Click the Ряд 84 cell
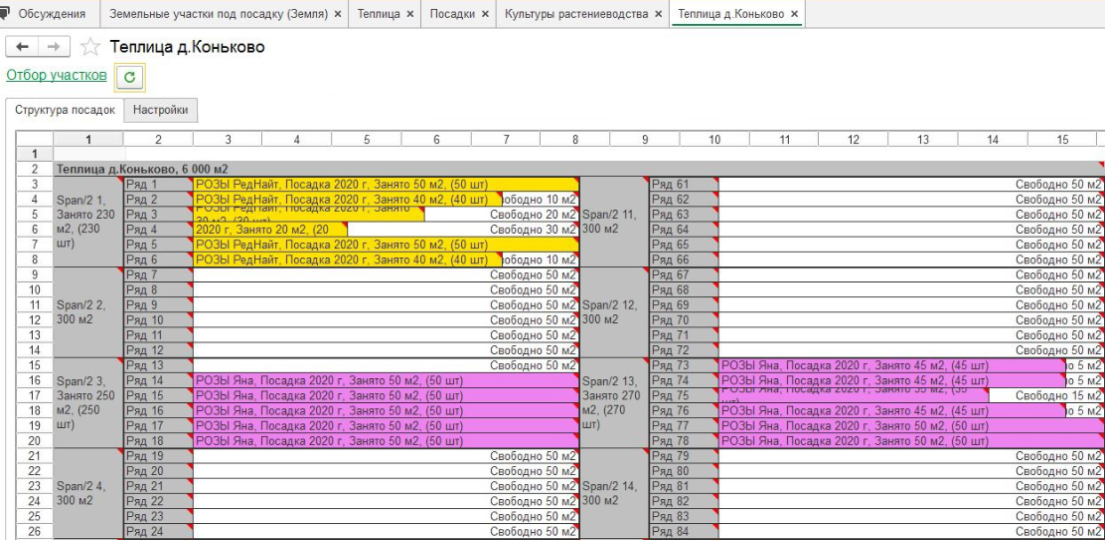 (684, 531)
